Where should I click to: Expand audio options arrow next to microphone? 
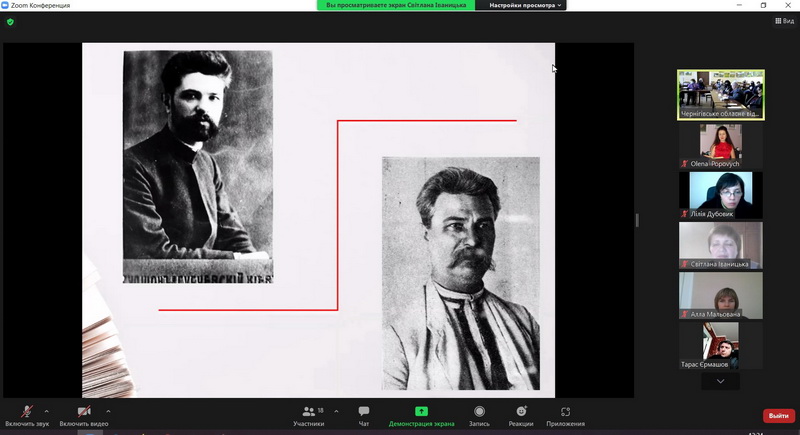(x=48, y=410)
